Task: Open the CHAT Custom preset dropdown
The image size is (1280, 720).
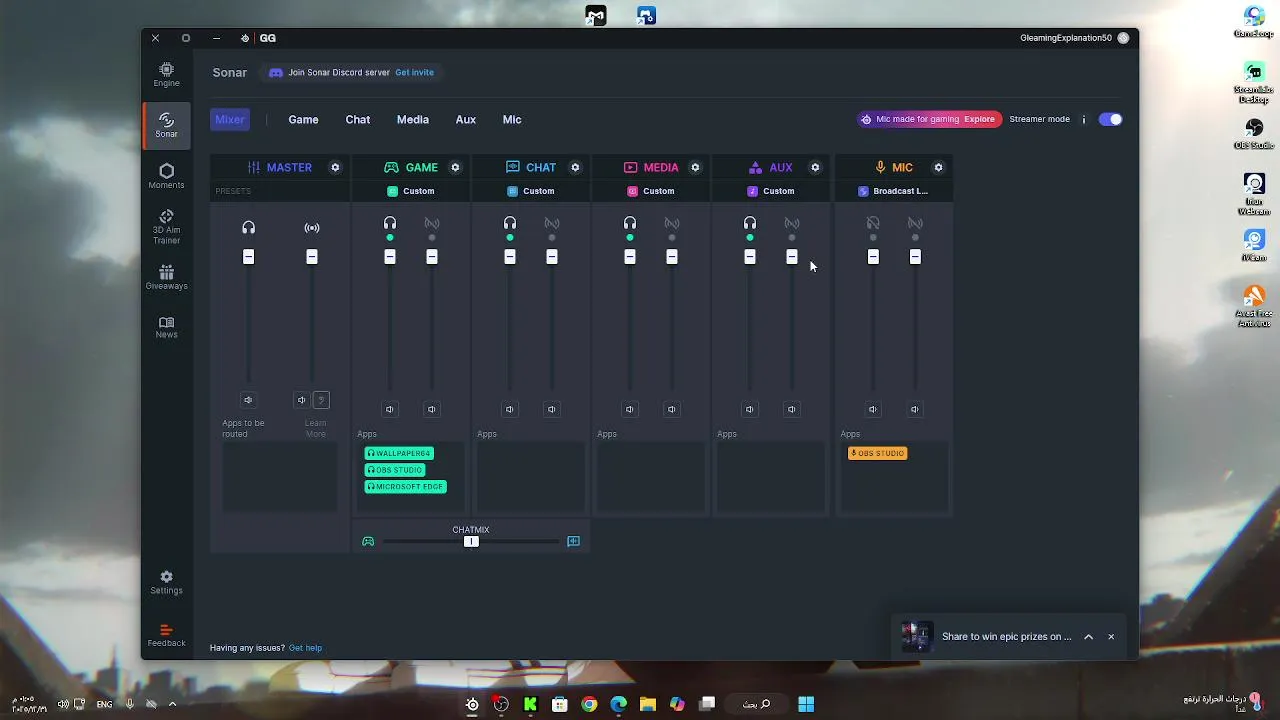Action: 531,191
